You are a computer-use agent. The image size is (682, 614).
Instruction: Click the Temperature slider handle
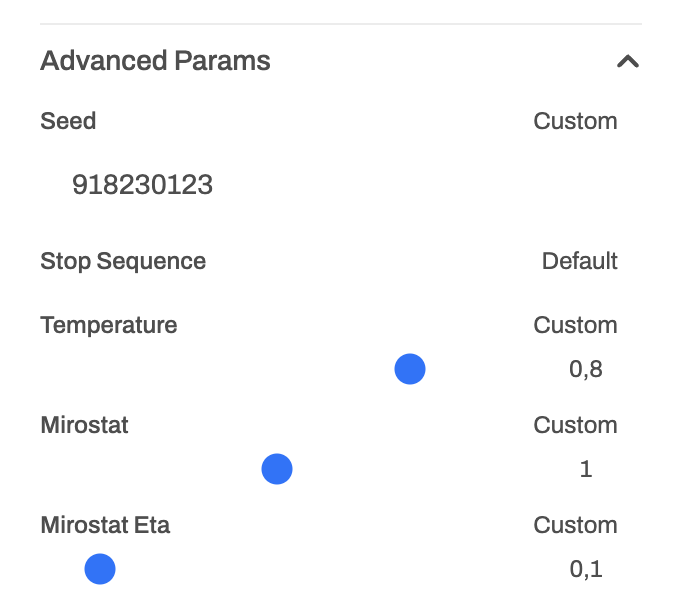(x=410, y=370)
